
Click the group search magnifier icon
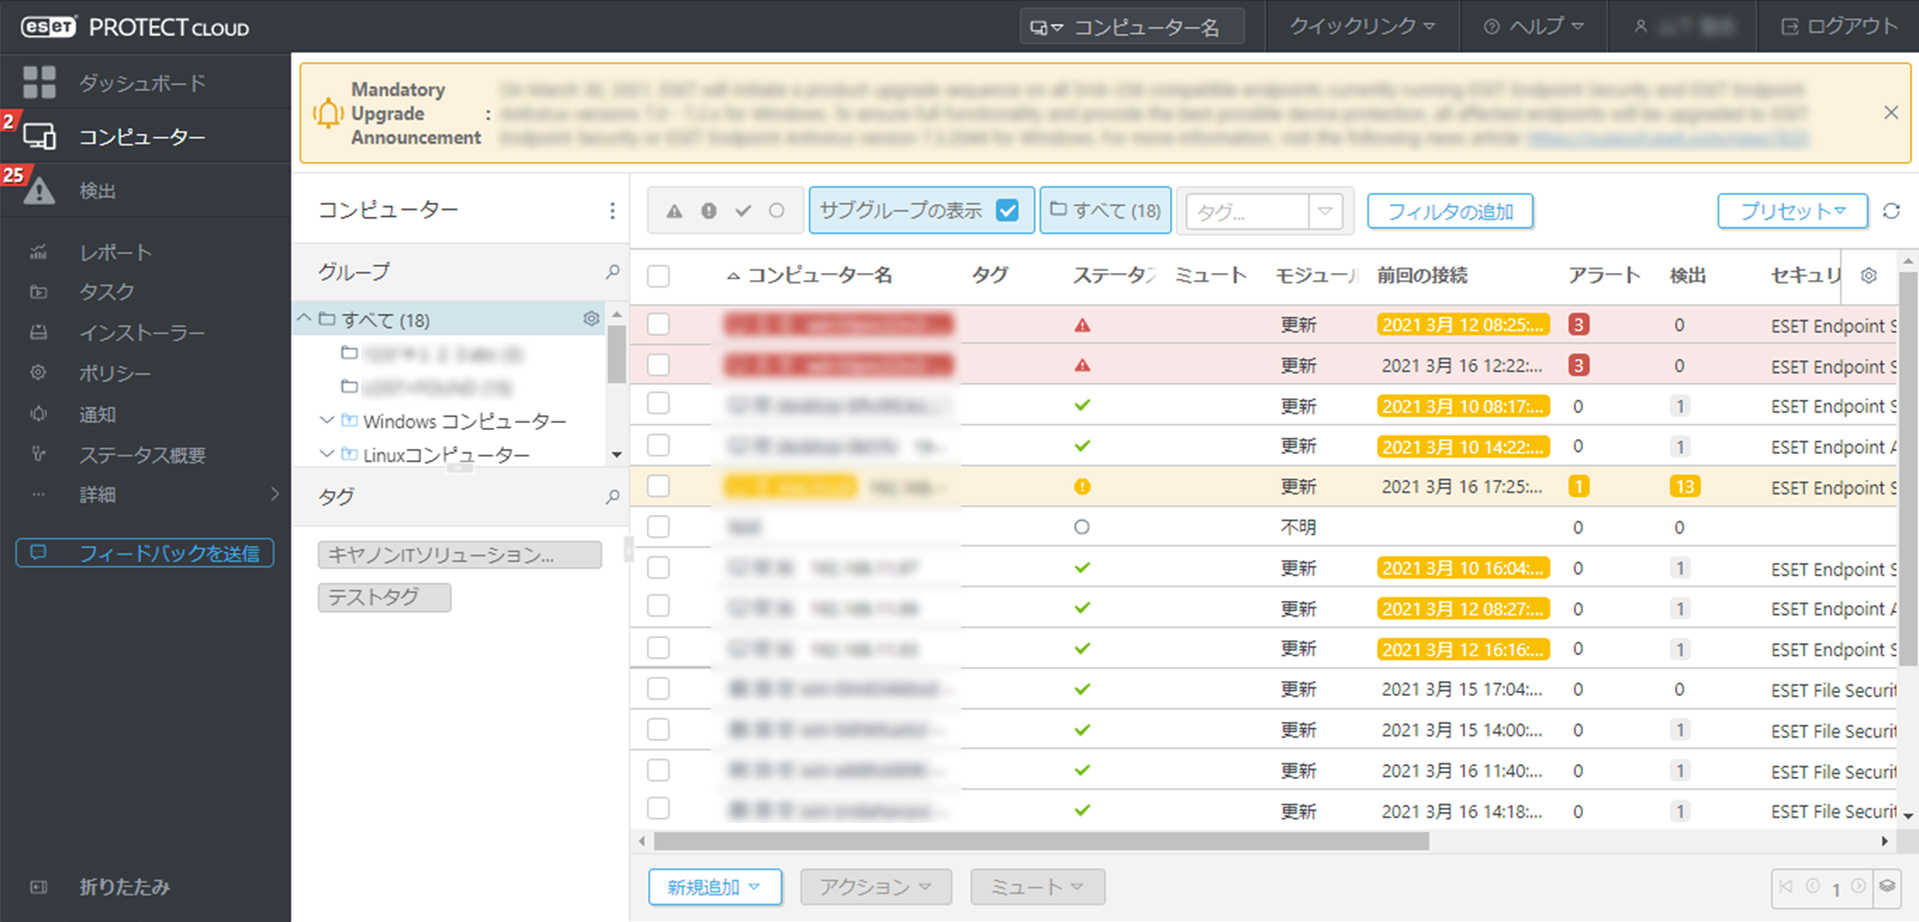[612, 272]
